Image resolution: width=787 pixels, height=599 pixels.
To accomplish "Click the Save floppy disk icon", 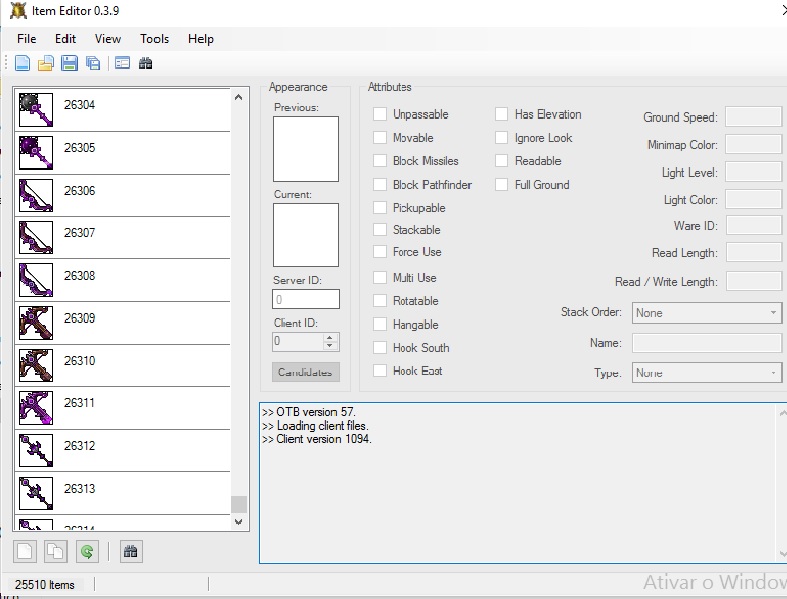I will pyautogui.click(x=69, y=63).
